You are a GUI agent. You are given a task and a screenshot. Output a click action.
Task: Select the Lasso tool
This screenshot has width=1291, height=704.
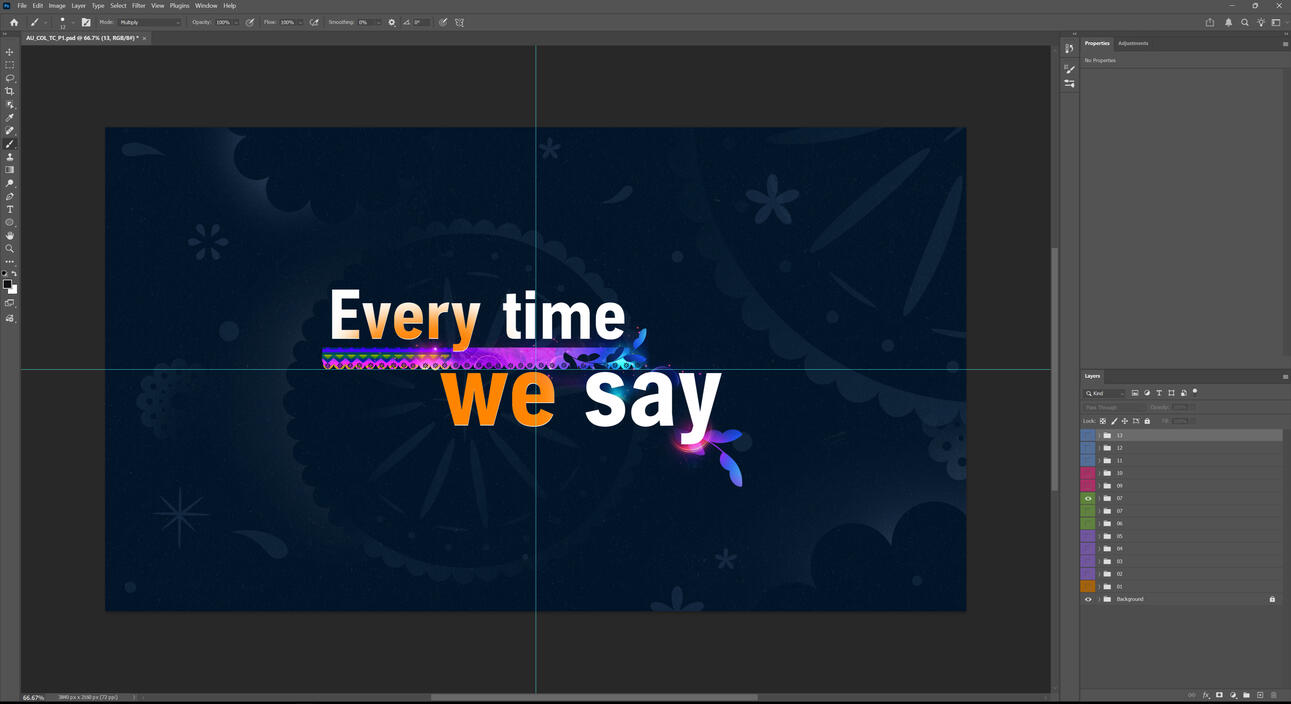(10, 78)
